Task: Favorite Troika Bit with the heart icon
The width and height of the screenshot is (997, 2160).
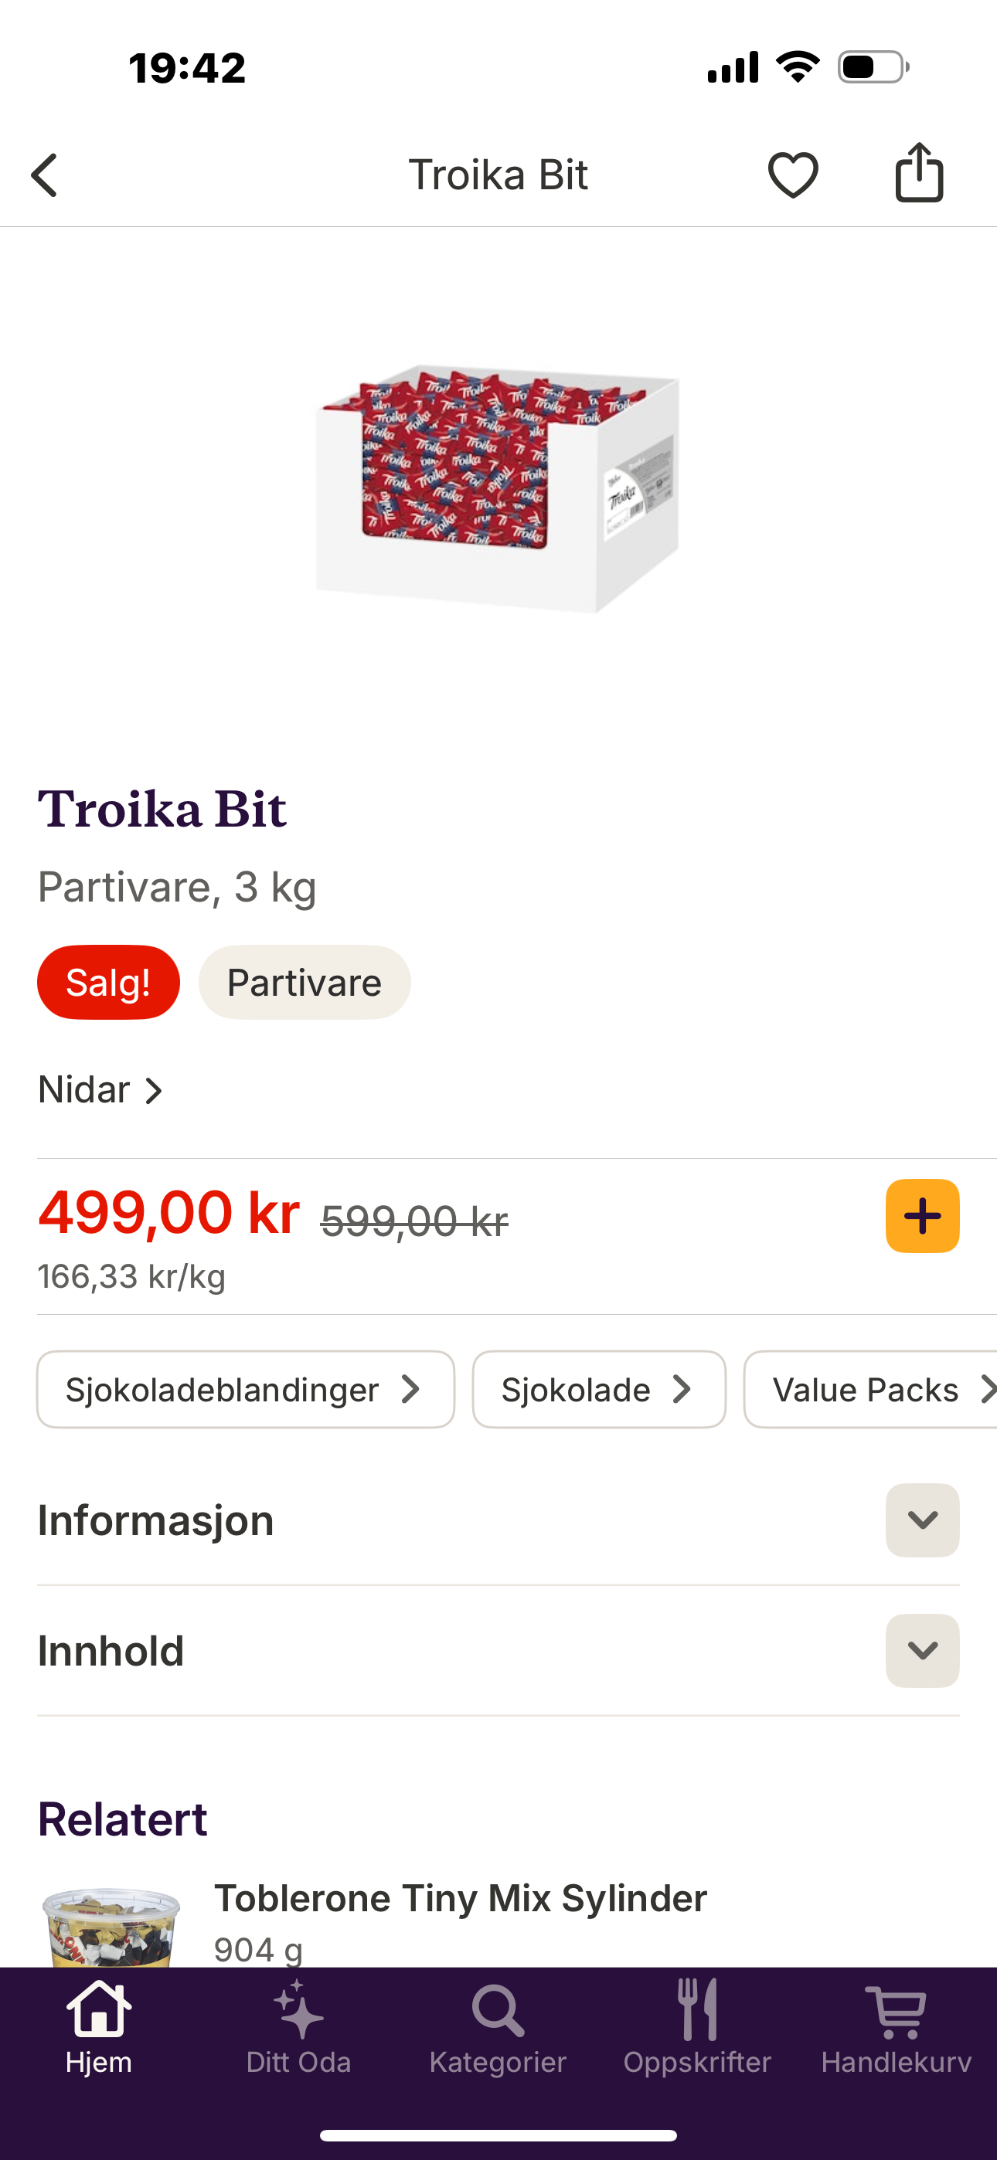Action: (793, 175)
